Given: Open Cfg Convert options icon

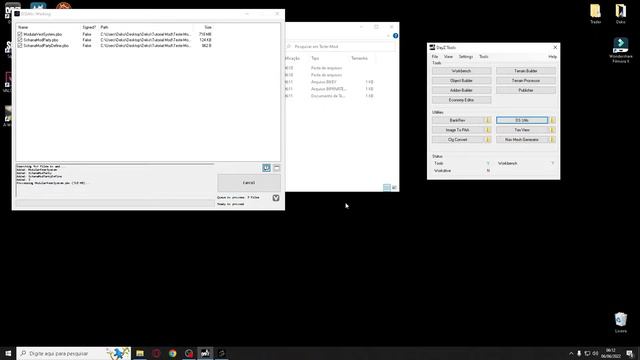Looking at the screenshot, I should coord(487,140).
